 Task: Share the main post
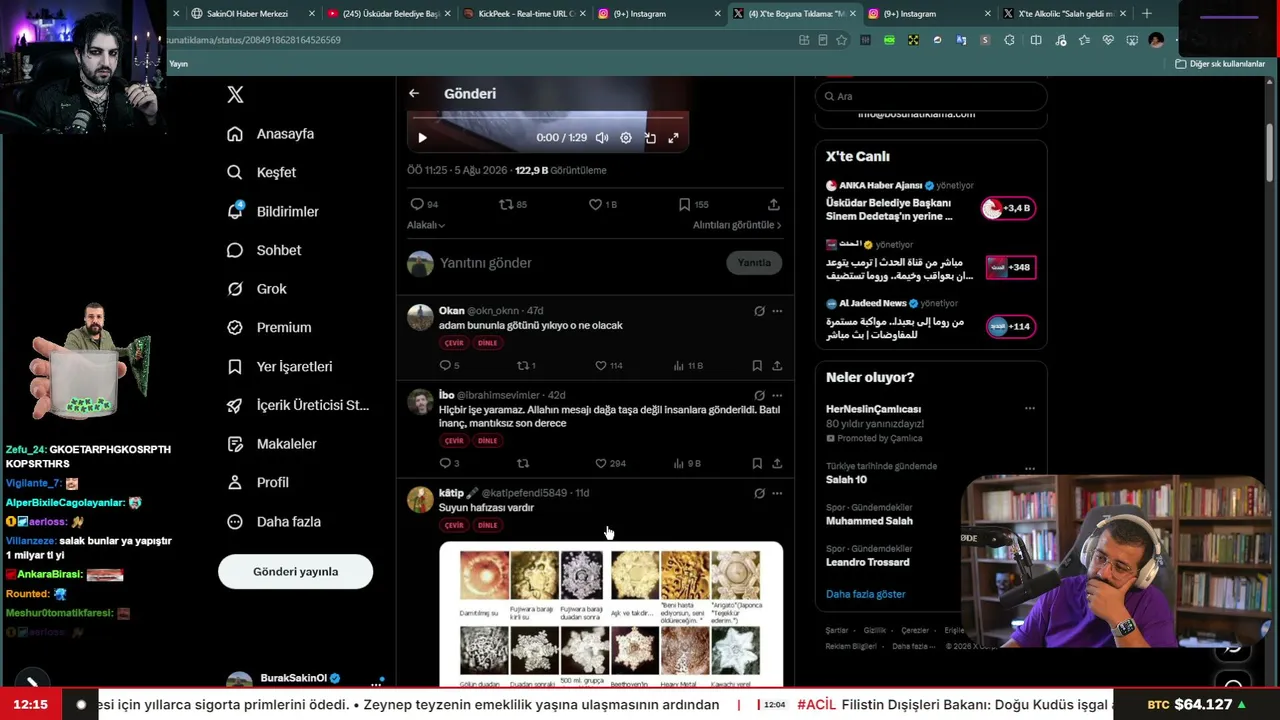click(x=773, y=204)
